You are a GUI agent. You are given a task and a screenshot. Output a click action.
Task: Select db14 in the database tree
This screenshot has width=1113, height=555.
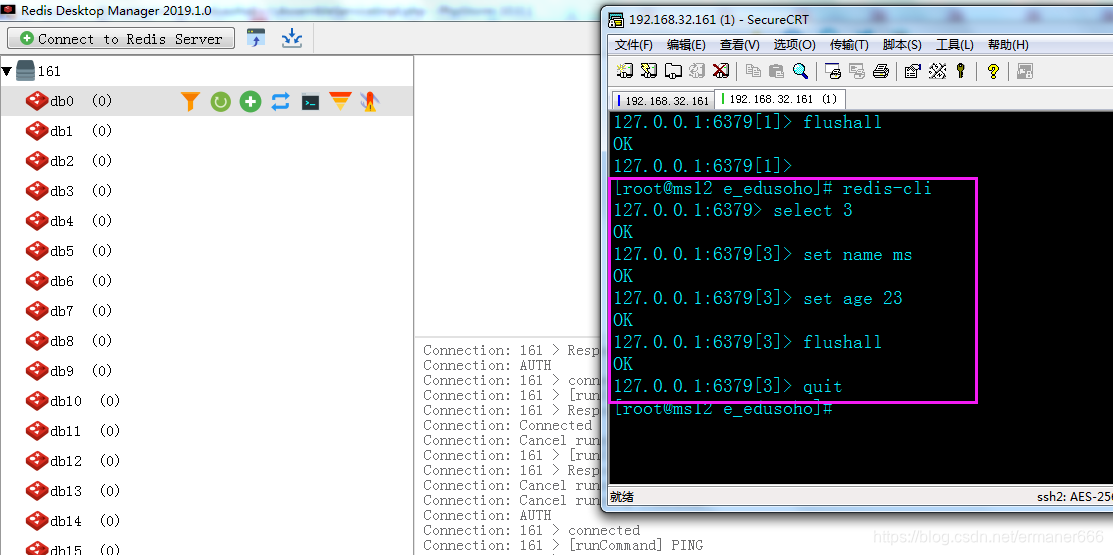pyautogui.click(x=66, y=521)
